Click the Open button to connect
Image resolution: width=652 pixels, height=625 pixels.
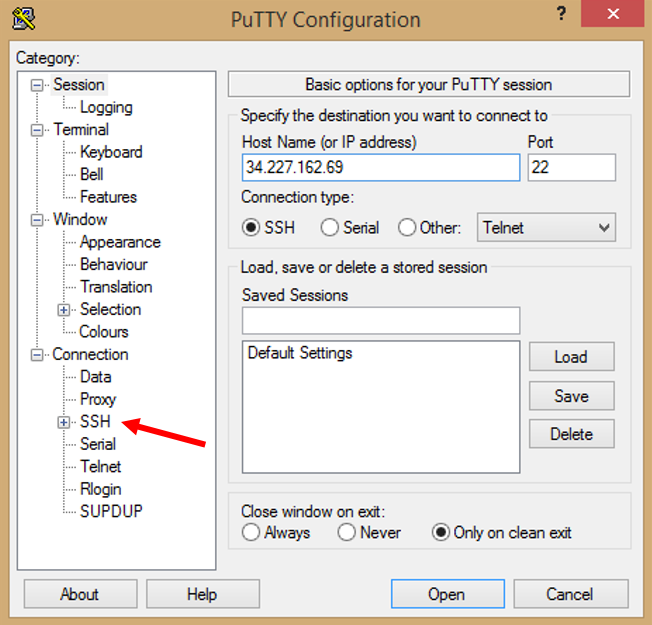[446, 594]
